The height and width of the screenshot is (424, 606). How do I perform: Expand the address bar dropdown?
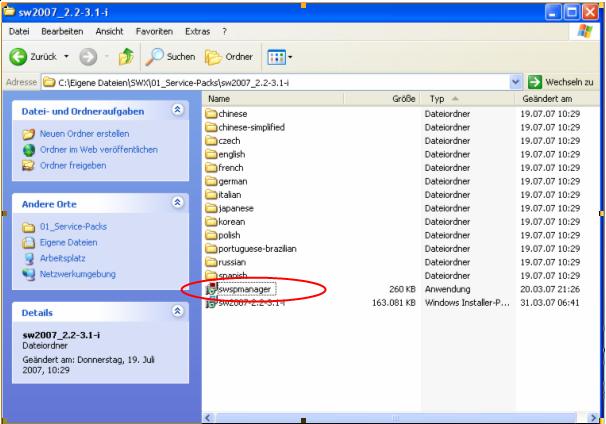[x=515, y=82]
